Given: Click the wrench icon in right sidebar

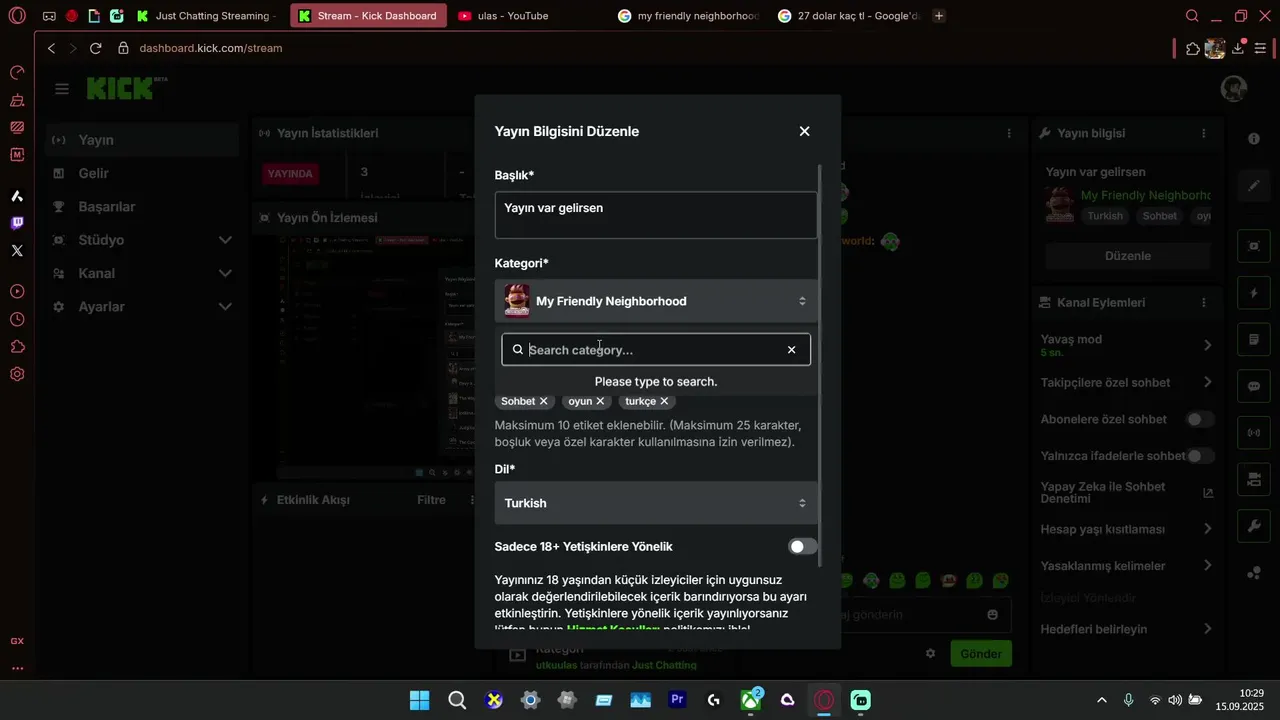Looking at the screenshot, I should tap(1254, 526).
